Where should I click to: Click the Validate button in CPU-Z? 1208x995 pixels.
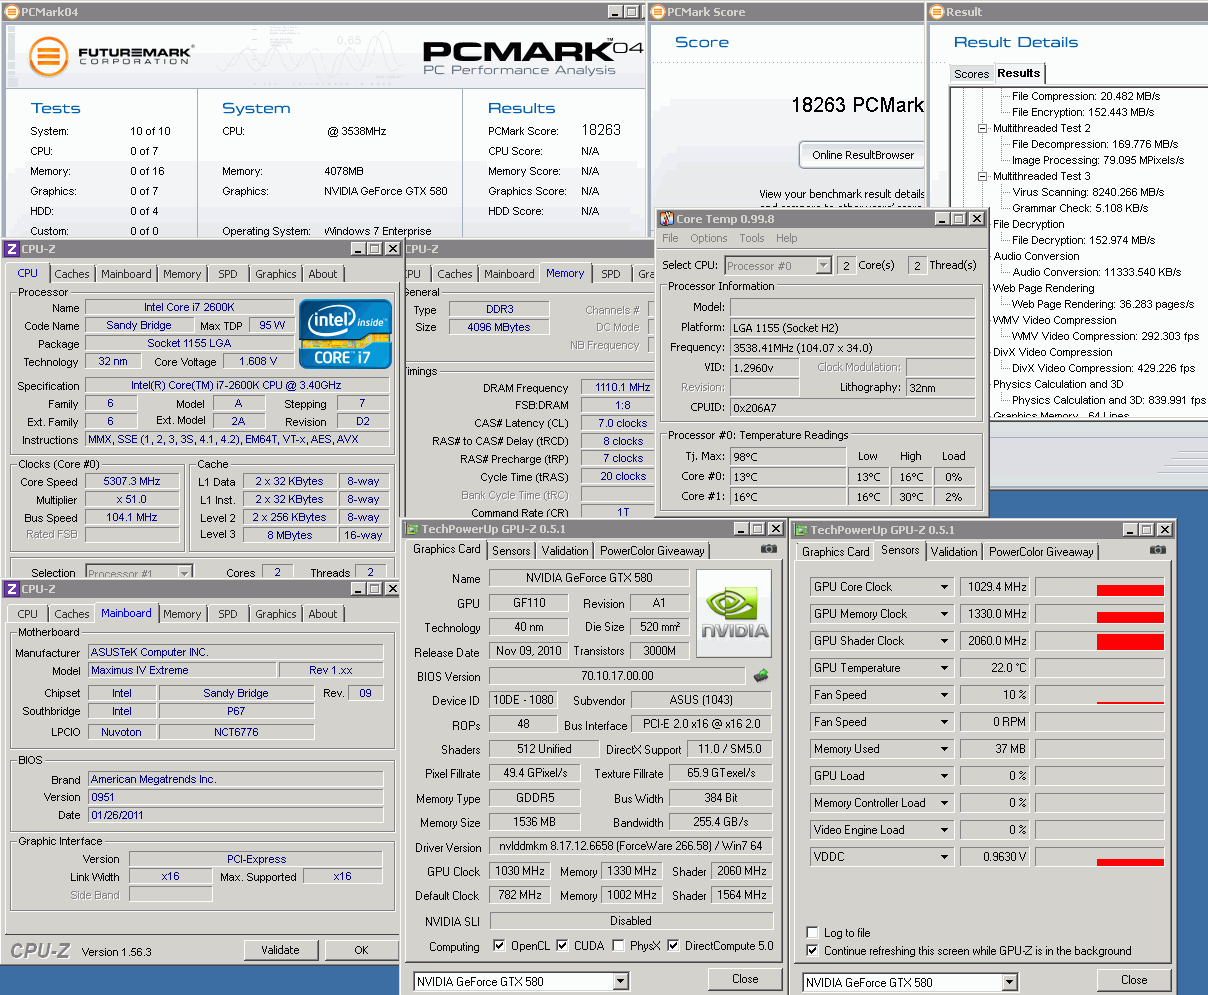pos(280,950)
